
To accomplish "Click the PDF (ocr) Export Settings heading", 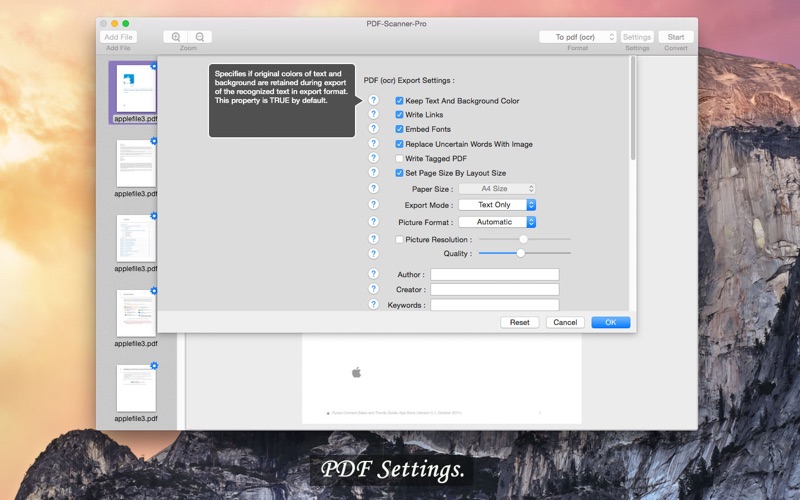I will (409, 80).
